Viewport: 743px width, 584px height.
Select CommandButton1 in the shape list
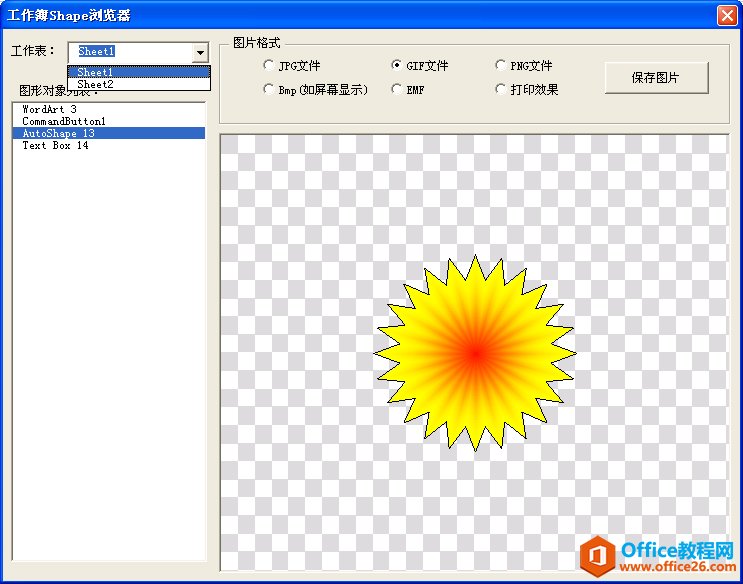click(109, 121)
